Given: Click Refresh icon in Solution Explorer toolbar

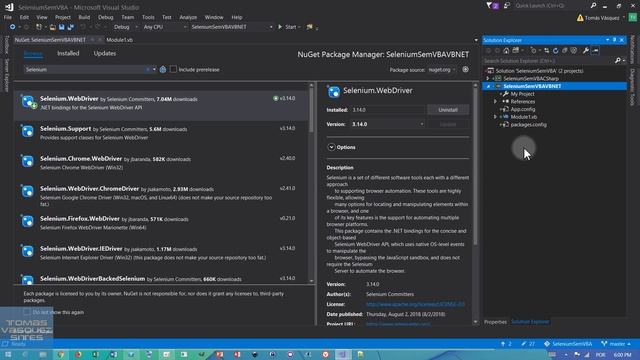Looking at the screenshot, I should click(556, 51).
